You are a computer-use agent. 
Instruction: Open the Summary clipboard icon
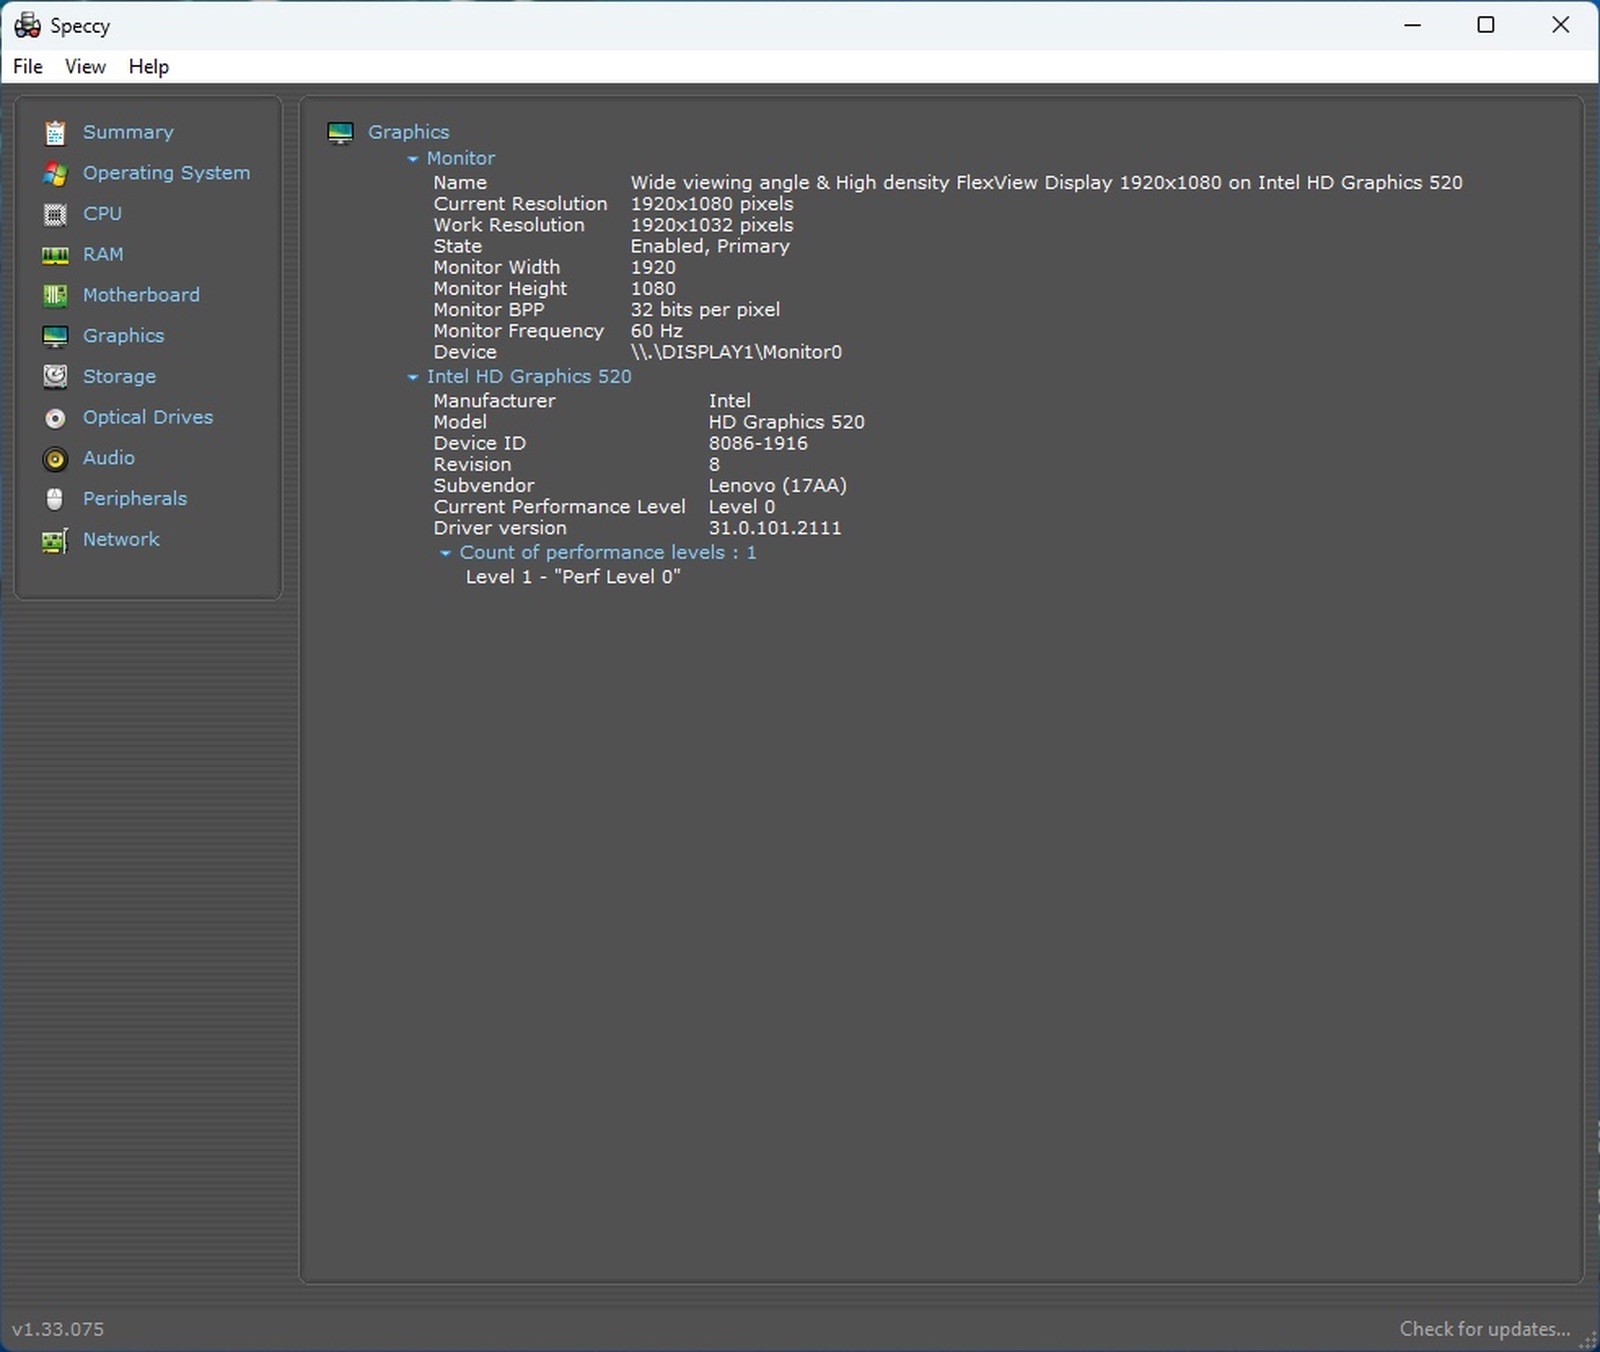point(55,132)
